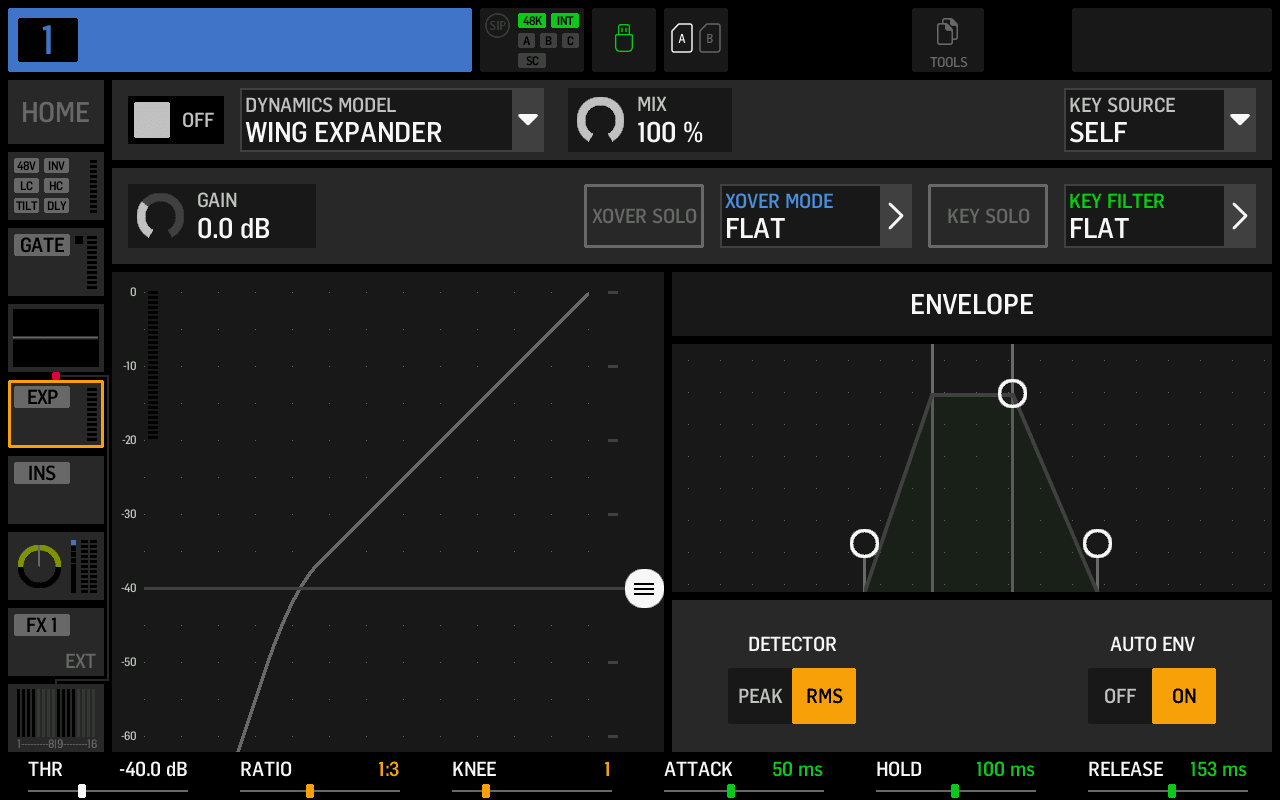Turn AUTO ENV off
The height and width of the screenshot is (800, 1280).
[x=1120, y=696]
